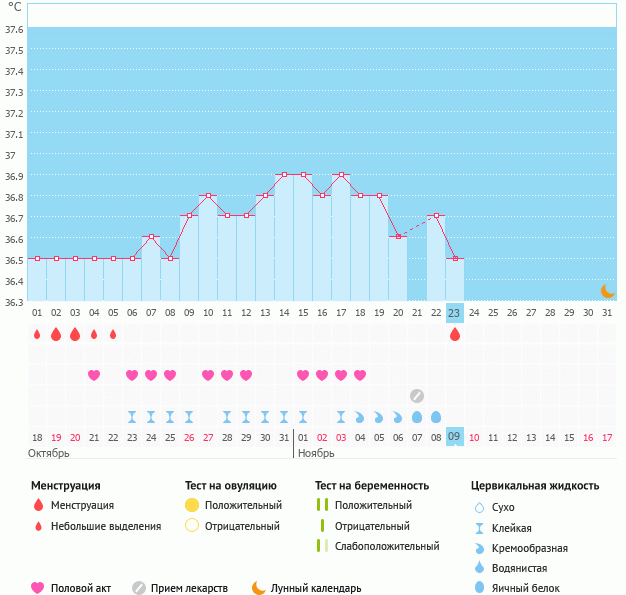Click the menstruation drop on cycle day 02

56,334
